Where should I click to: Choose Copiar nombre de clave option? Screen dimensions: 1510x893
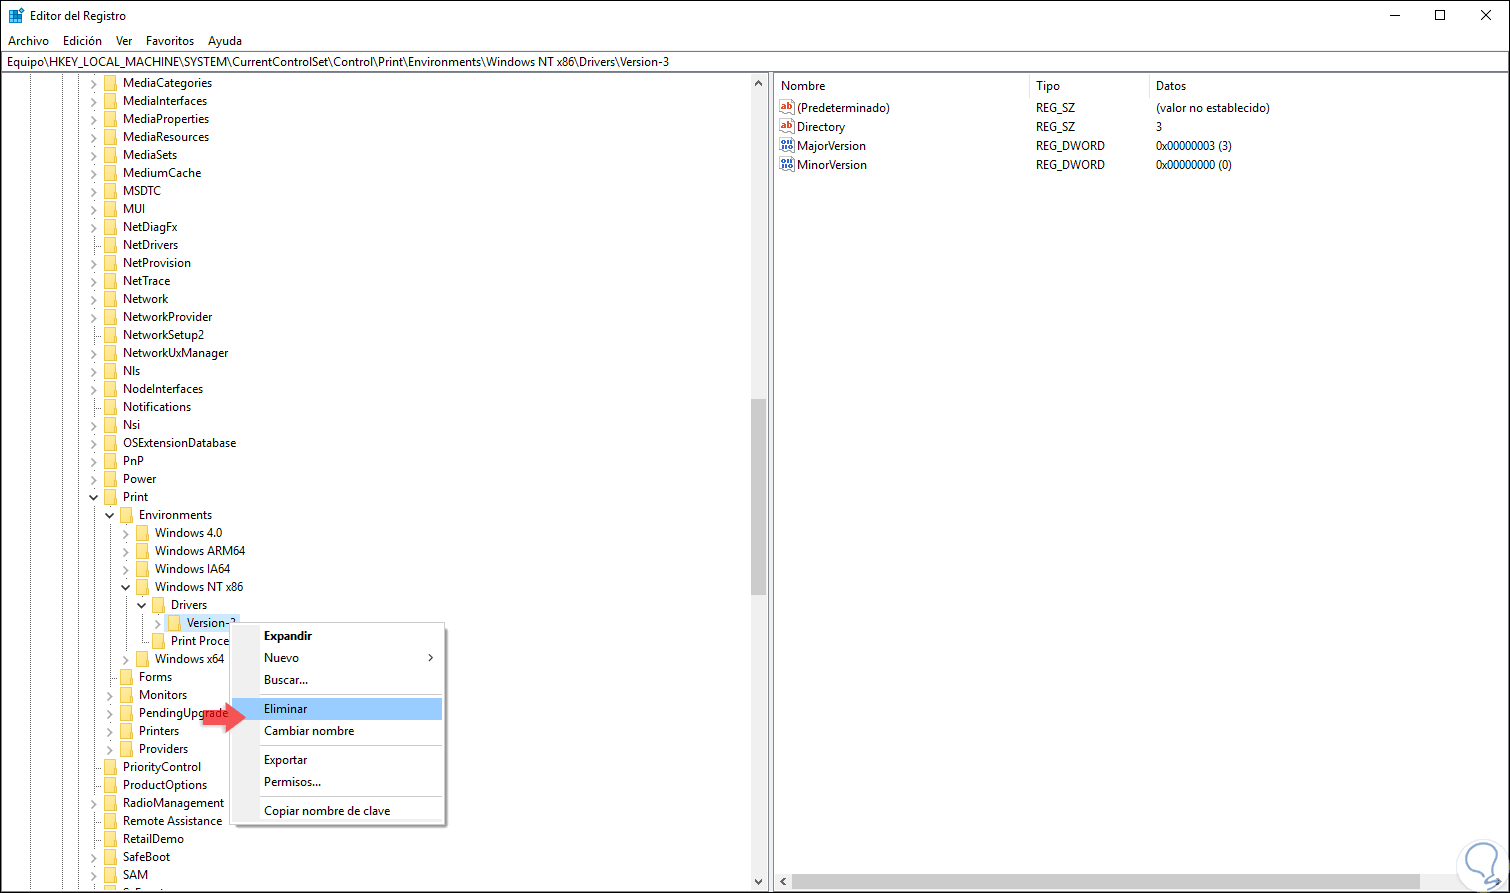tap(337, 811)
